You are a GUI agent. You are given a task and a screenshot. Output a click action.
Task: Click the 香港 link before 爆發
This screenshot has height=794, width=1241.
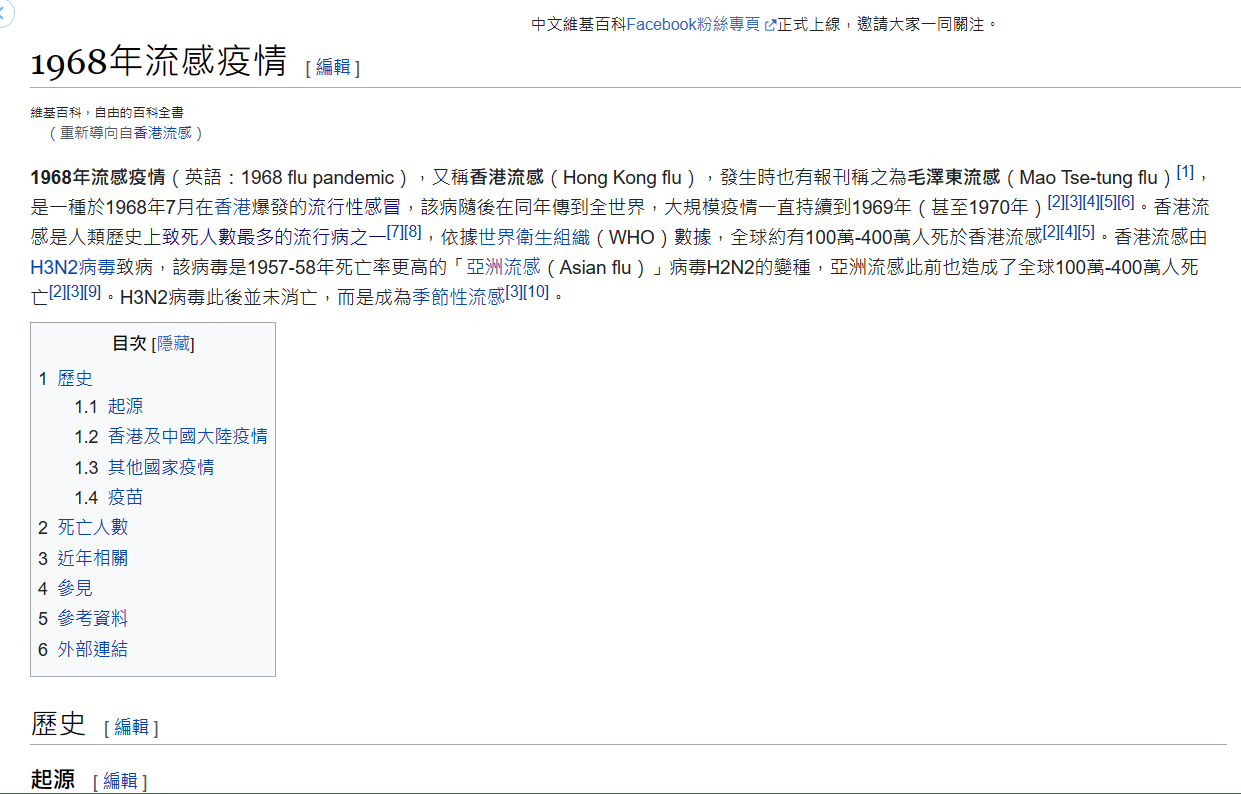pyautogui.click(x=233, y=207)
